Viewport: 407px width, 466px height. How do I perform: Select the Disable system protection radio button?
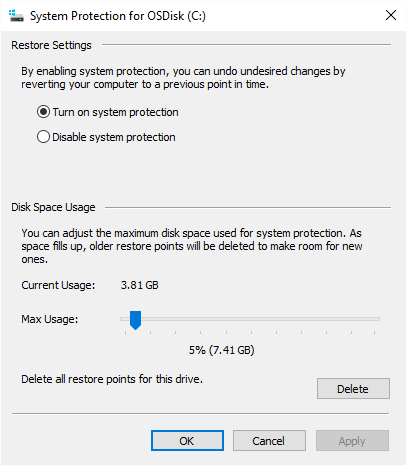[x=43, y=137]
